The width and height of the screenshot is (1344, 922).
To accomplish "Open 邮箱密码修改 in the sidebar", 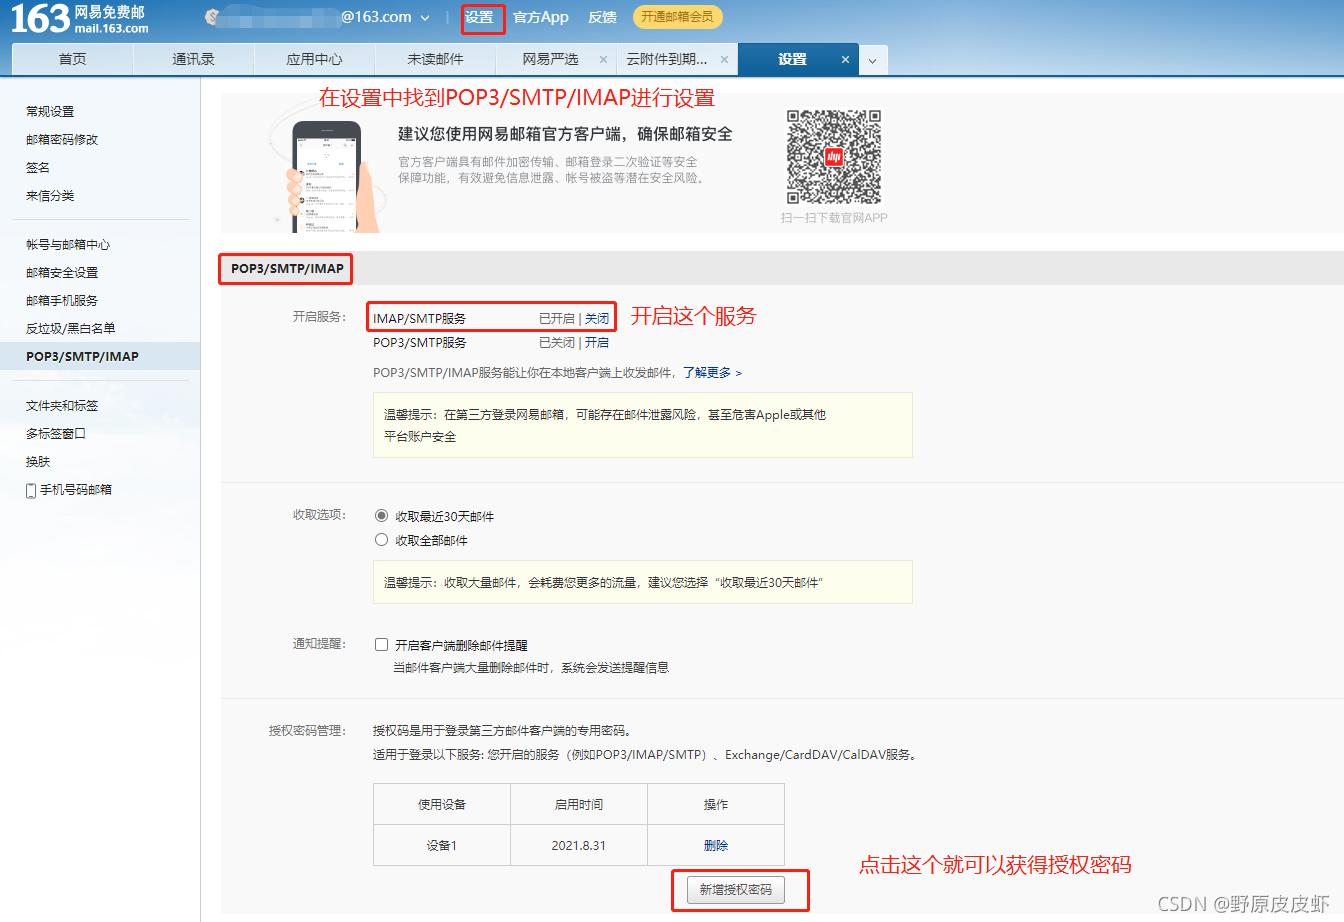I will point(62,140).
